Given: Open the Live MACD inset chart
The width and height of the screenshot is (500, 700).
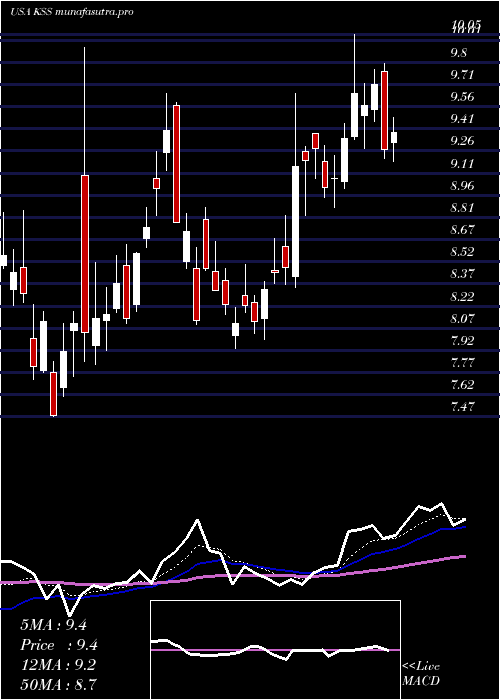Looking at the screenshot, I should click(x=275, y=650).
